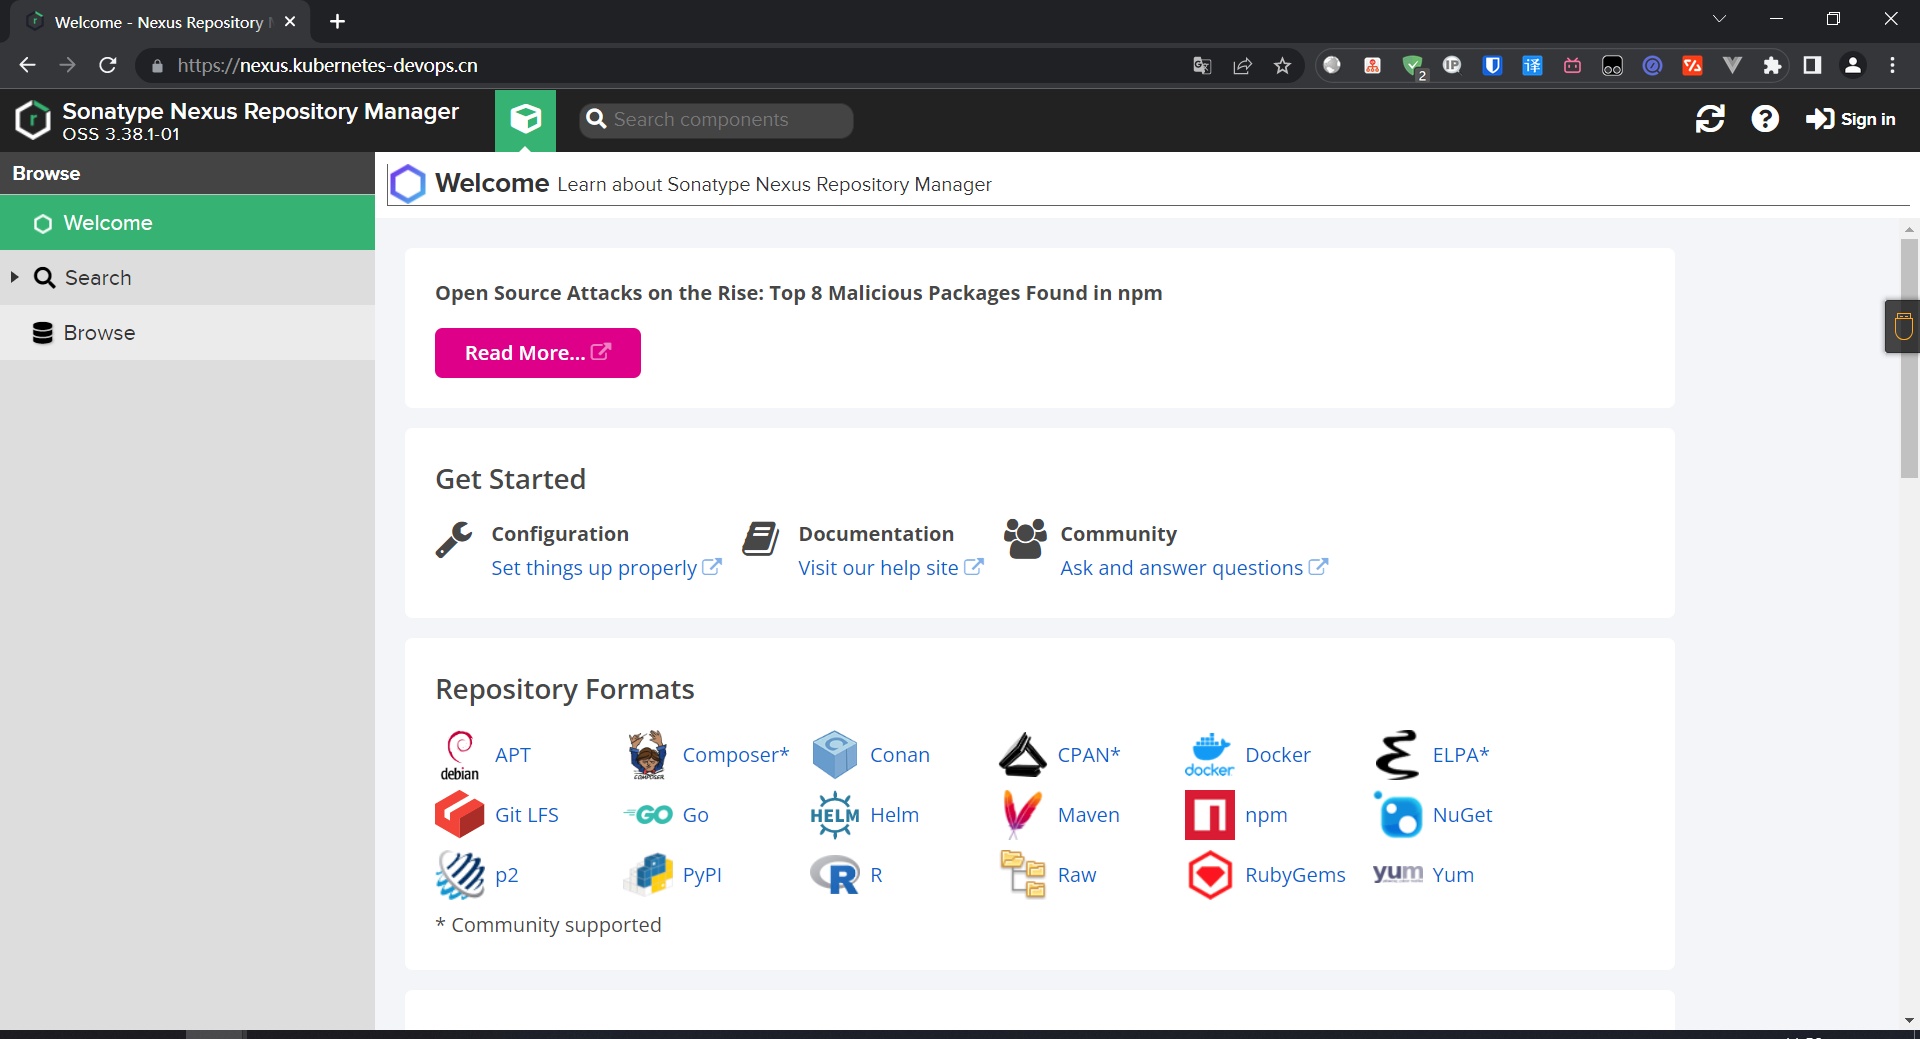Open the npm format link
The image size is (1920, 1039).
1266,815
